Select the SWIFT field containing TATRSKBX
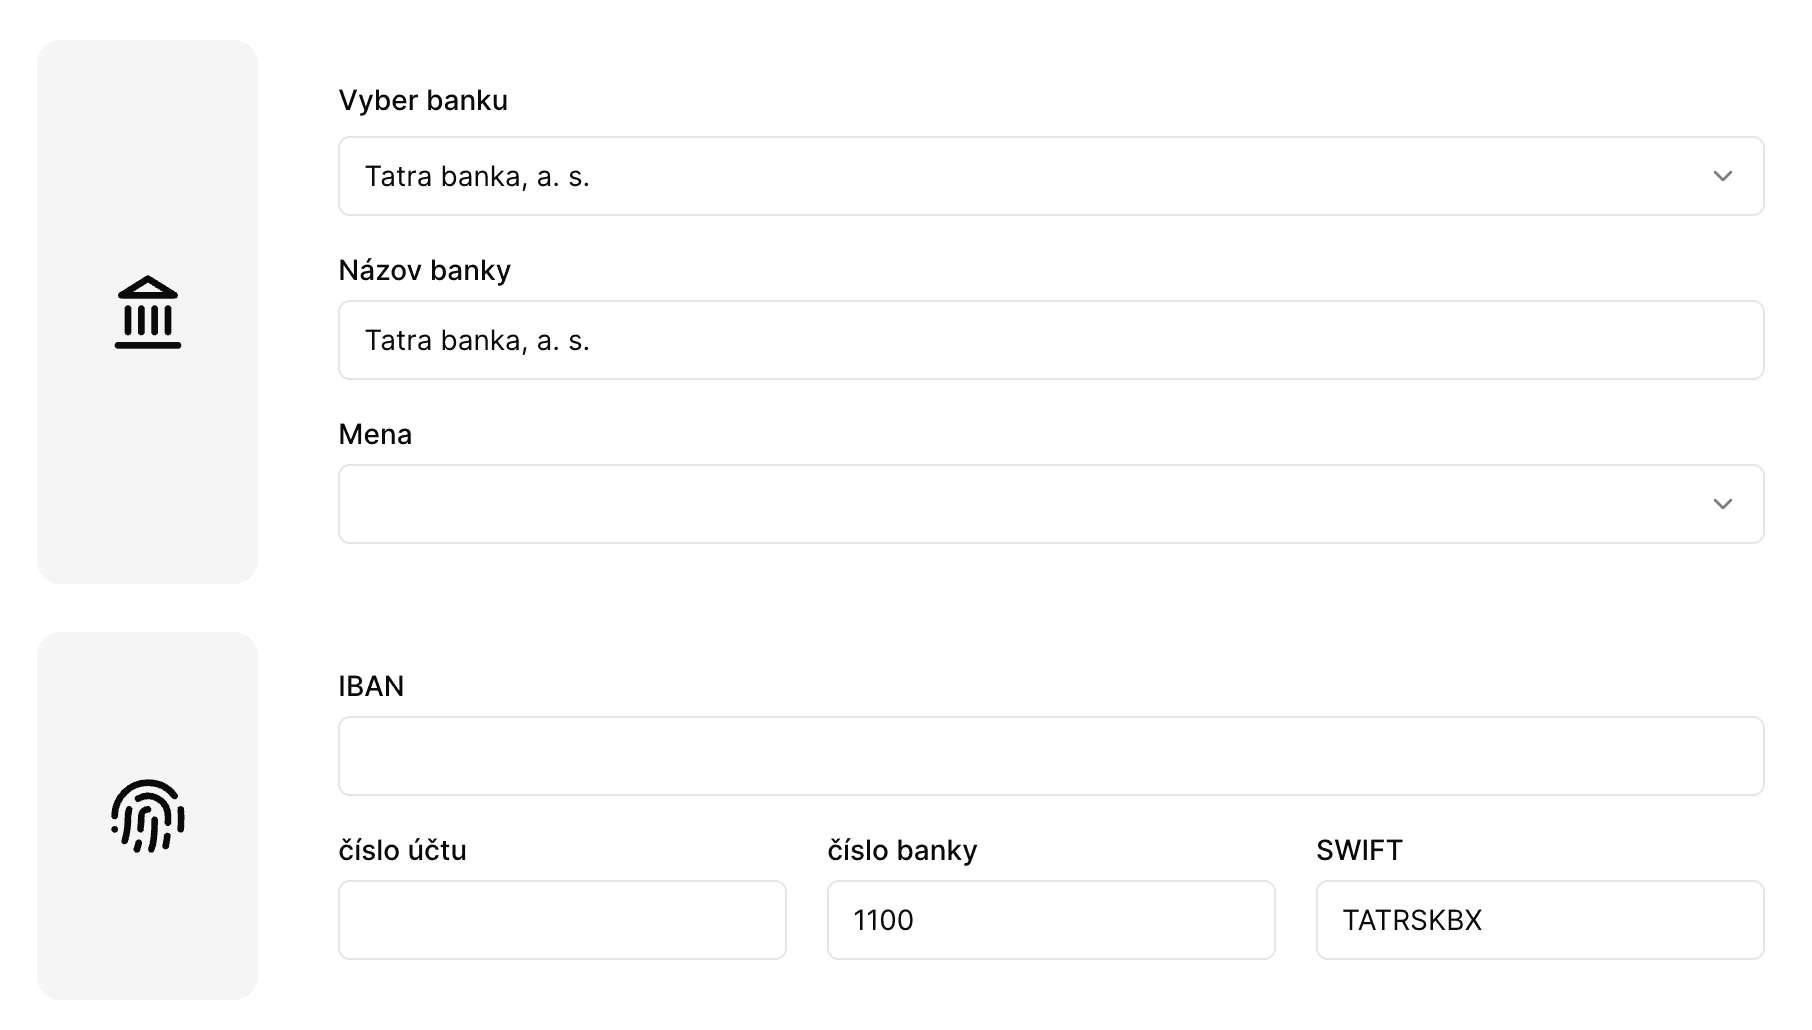Screen dimensions: 1812x1030 (1539, 920)
